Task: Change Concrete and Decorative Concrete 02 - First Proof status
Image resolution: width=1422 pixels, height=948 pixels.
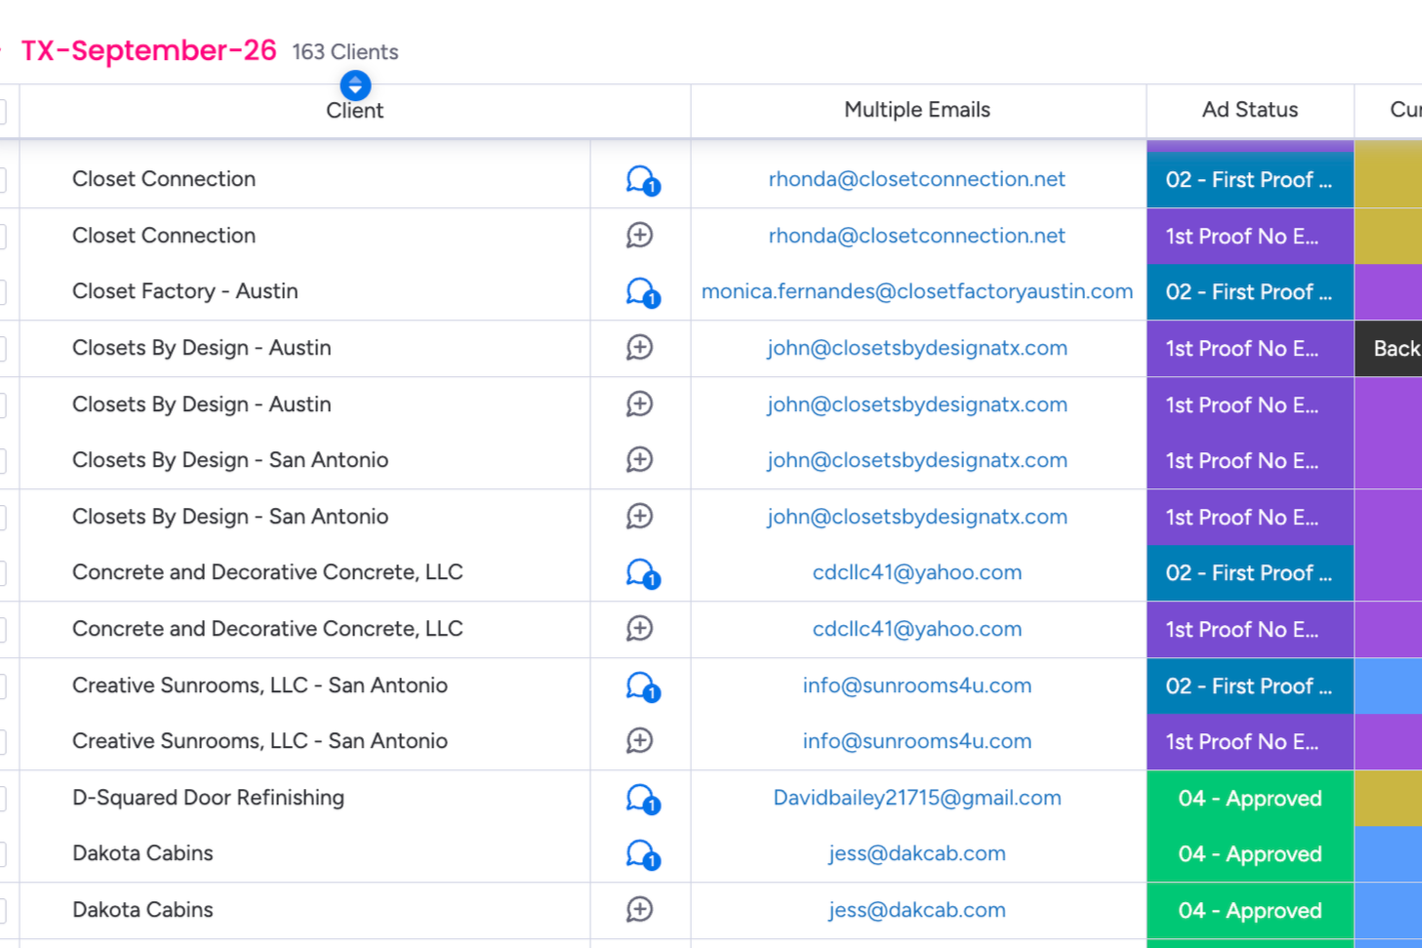Action: pyautogui.click(x=1250, y=573)
